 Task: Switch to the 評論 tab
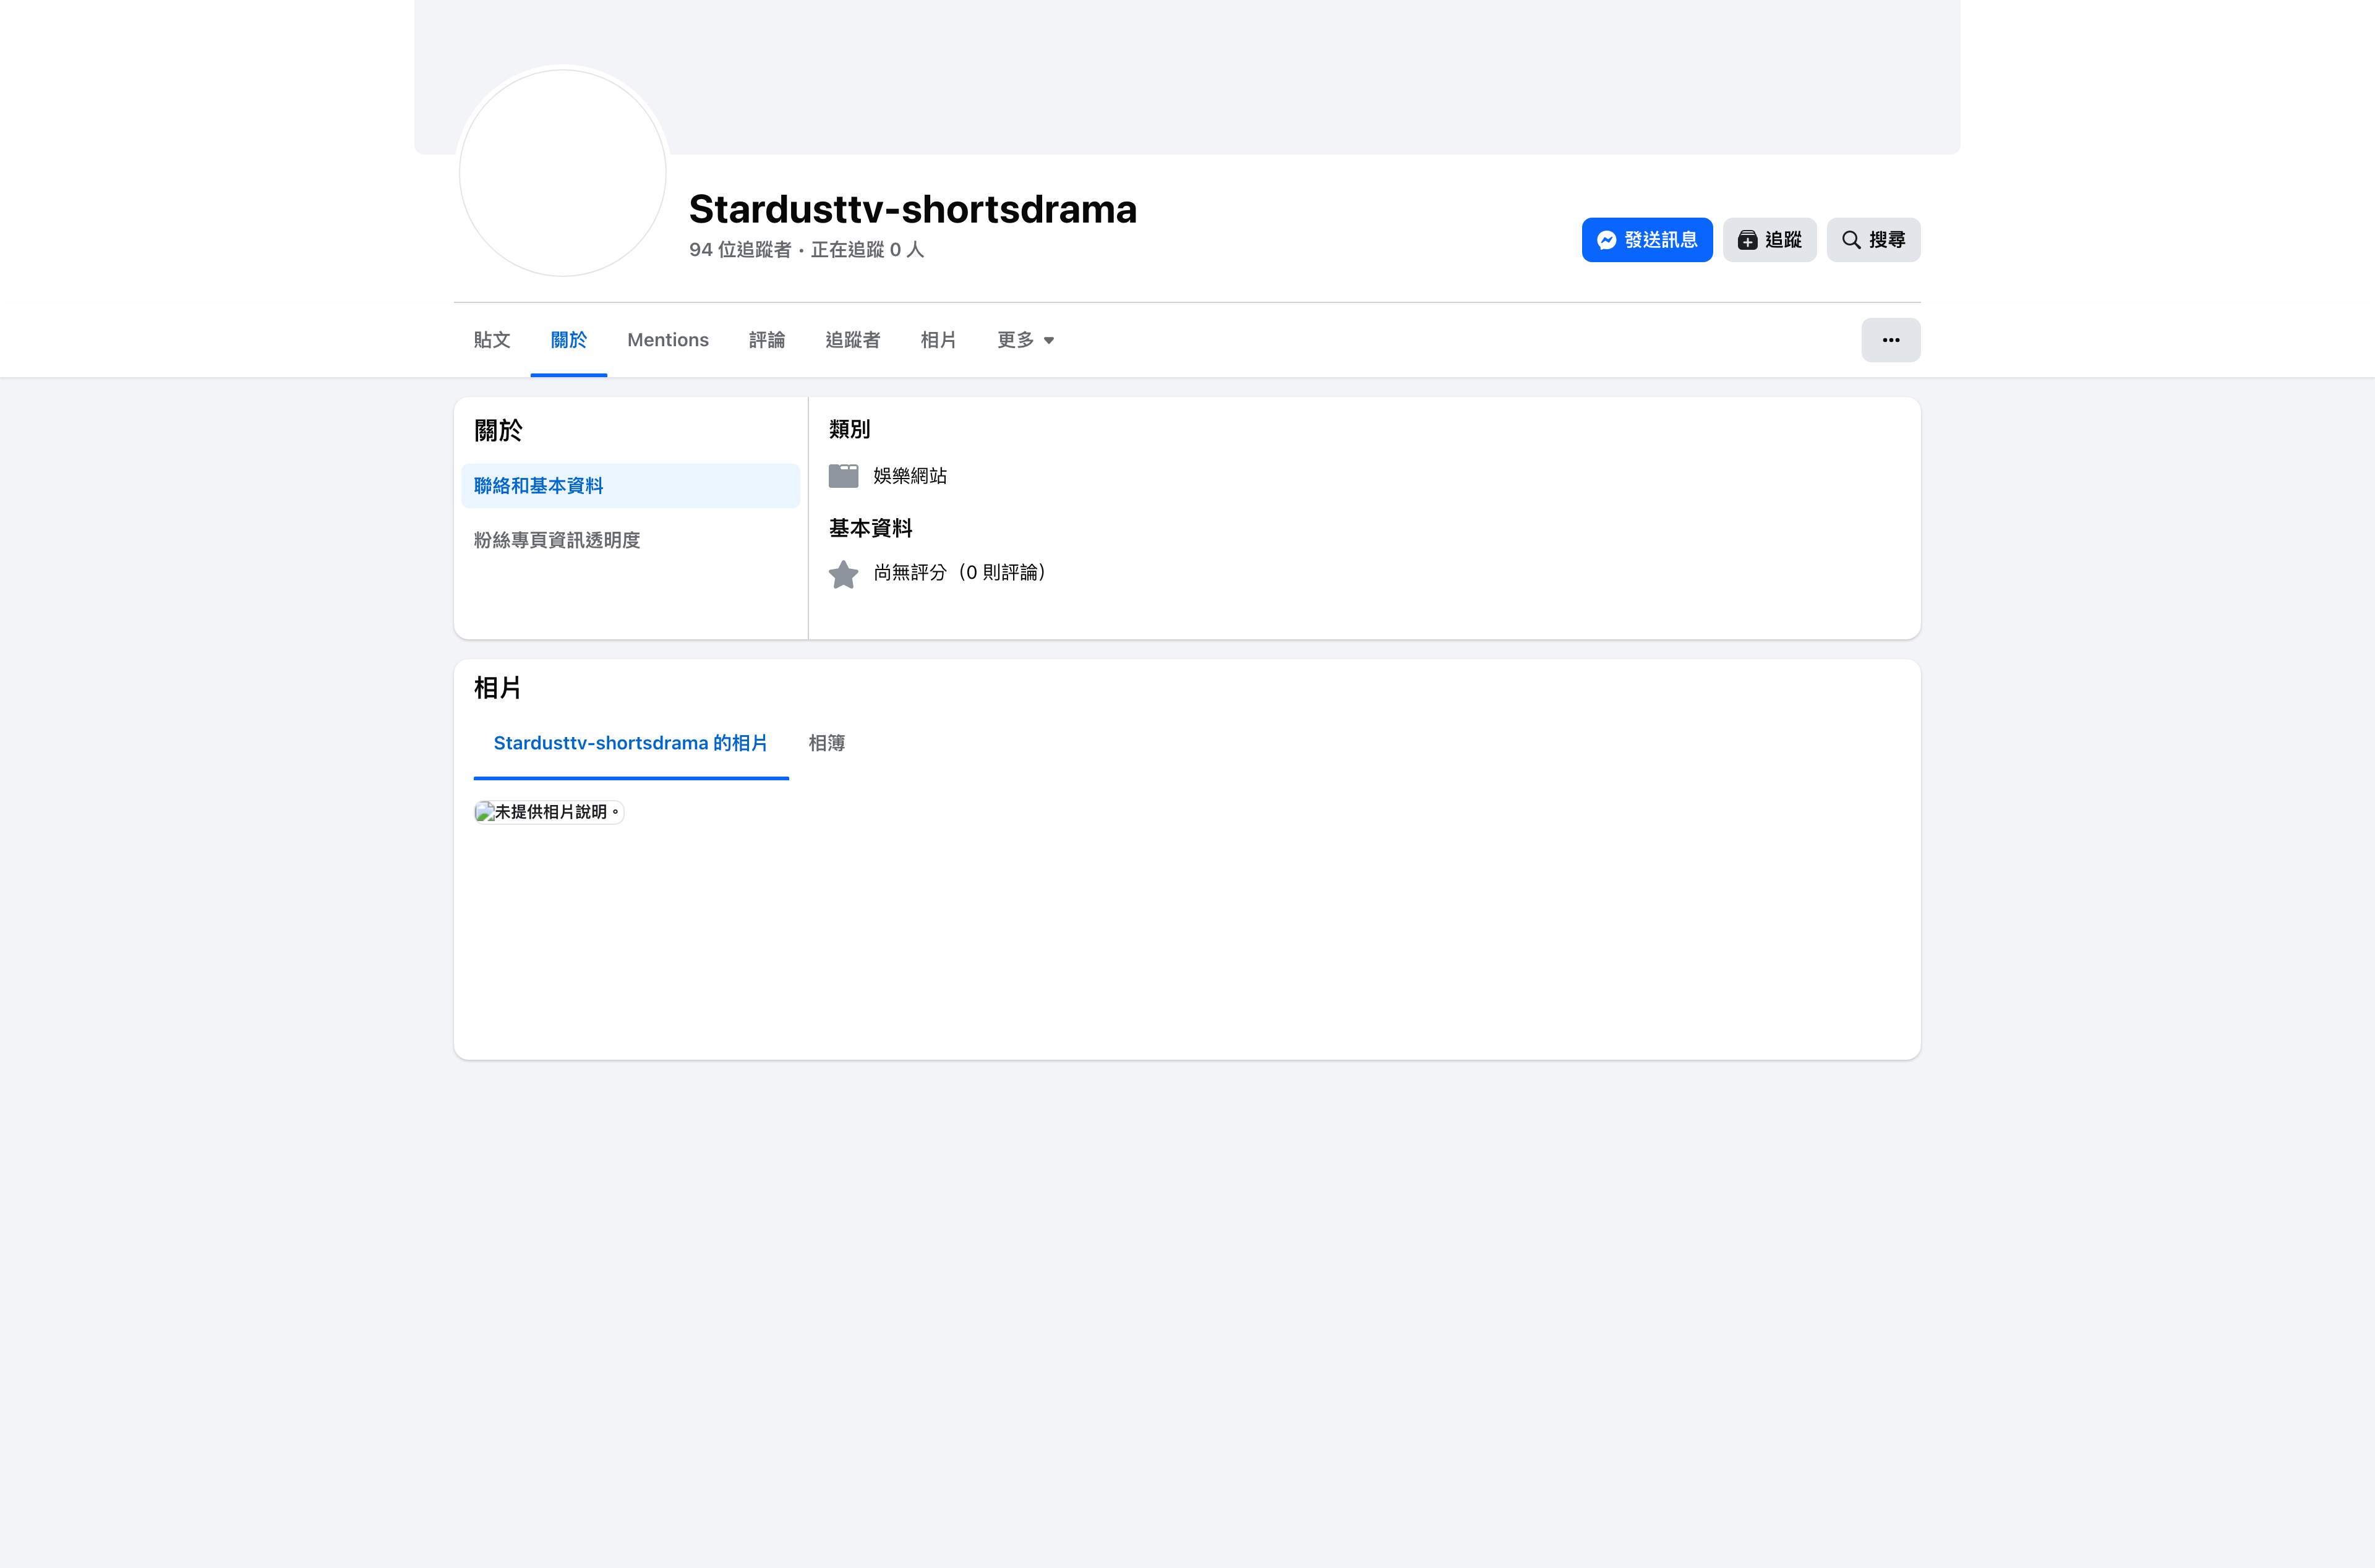coord(766,340)
